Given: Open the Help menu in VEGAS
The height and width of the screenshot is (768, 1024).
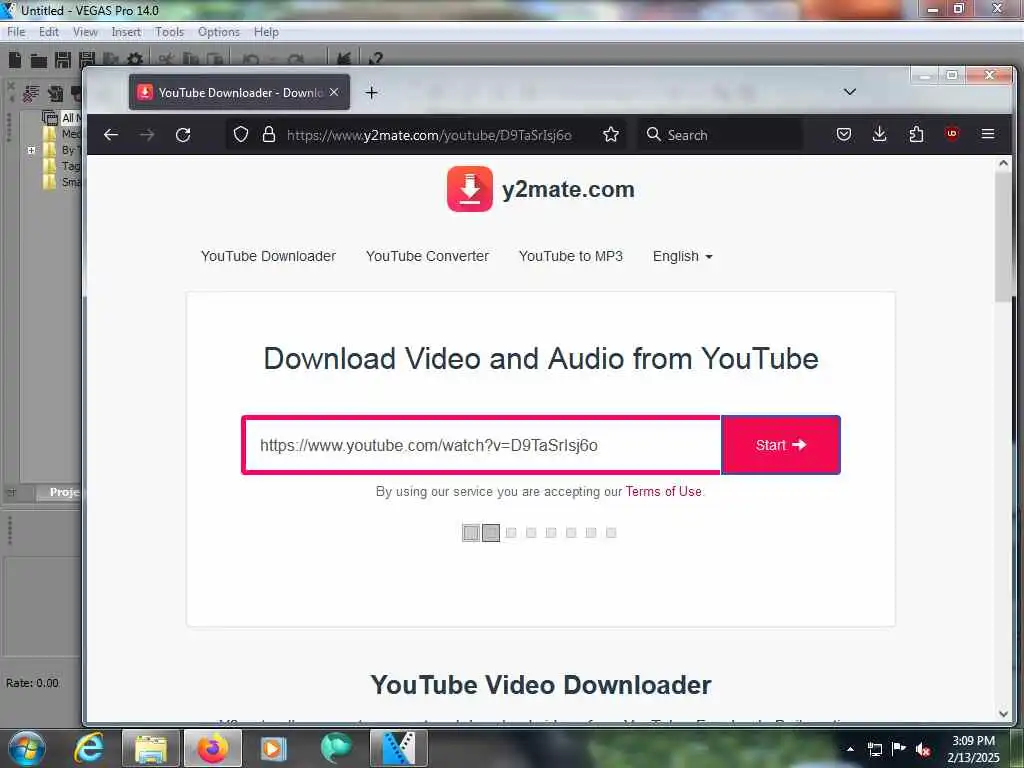Looking at the screenshot, I should [x=266, y=32].
